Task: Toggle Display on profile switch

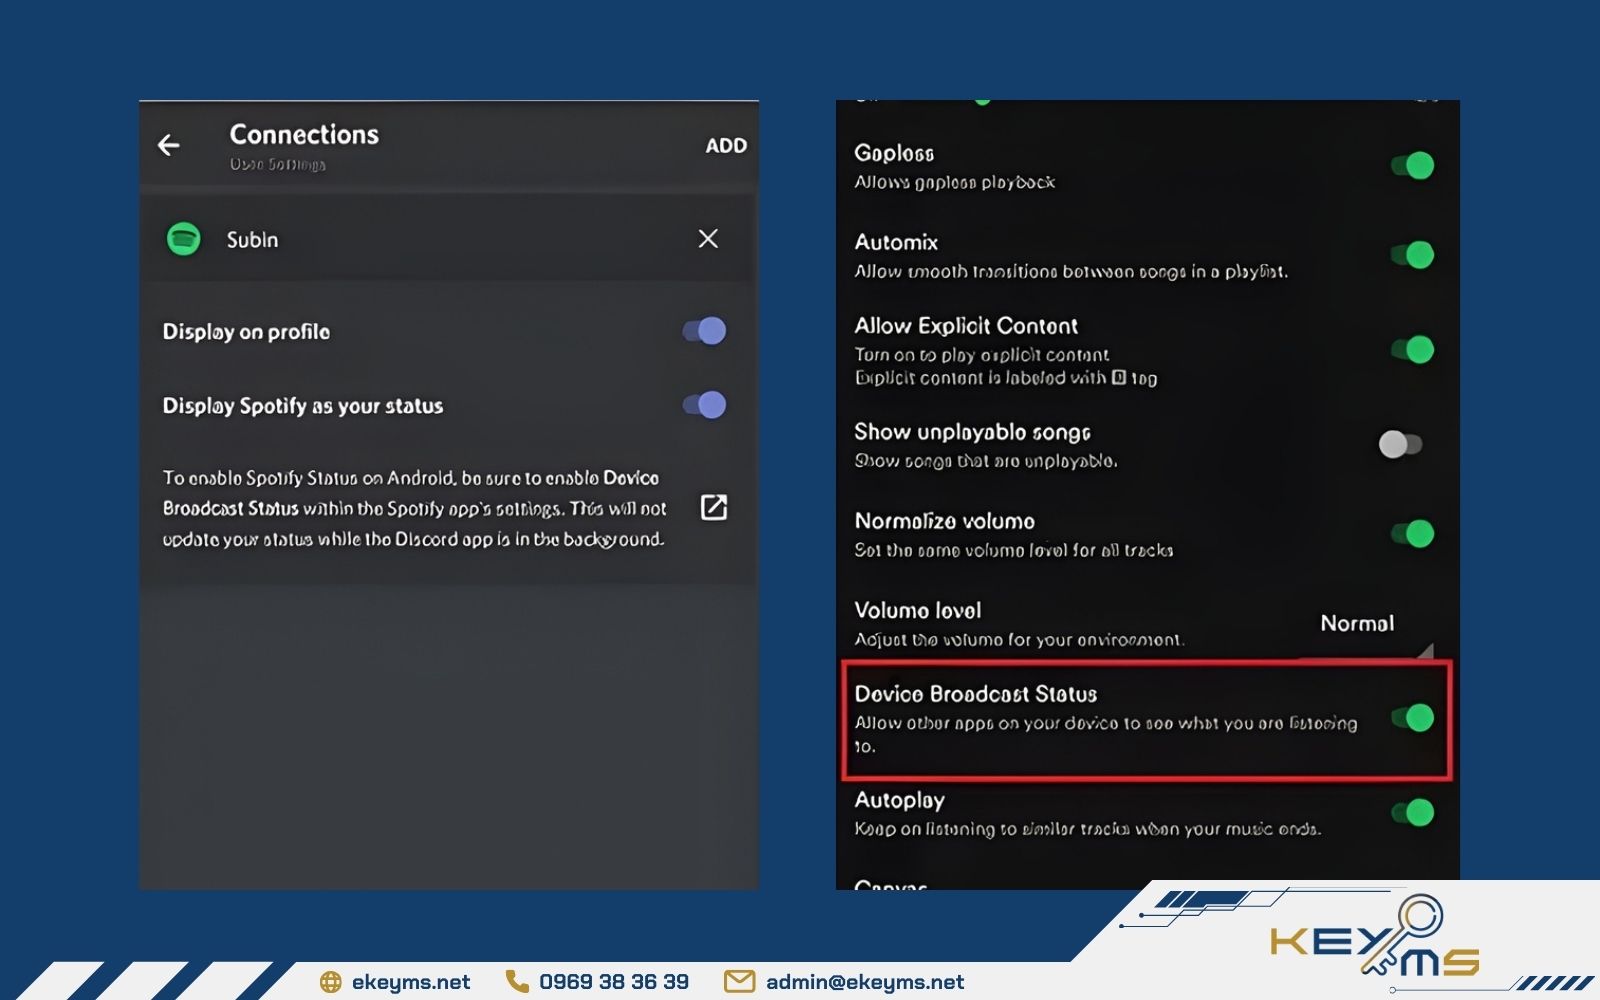Action: [x=705, y=331]
